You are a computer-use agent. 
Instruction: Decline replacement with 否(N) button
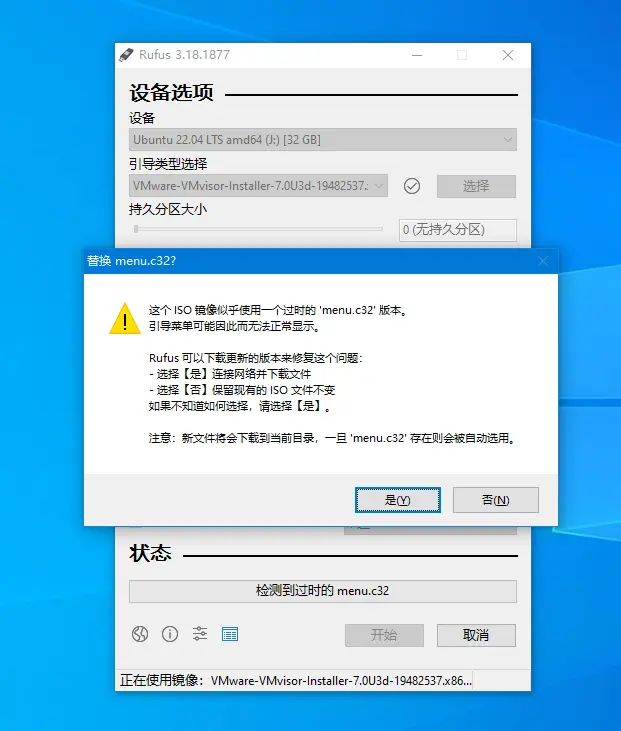[496, 500]
